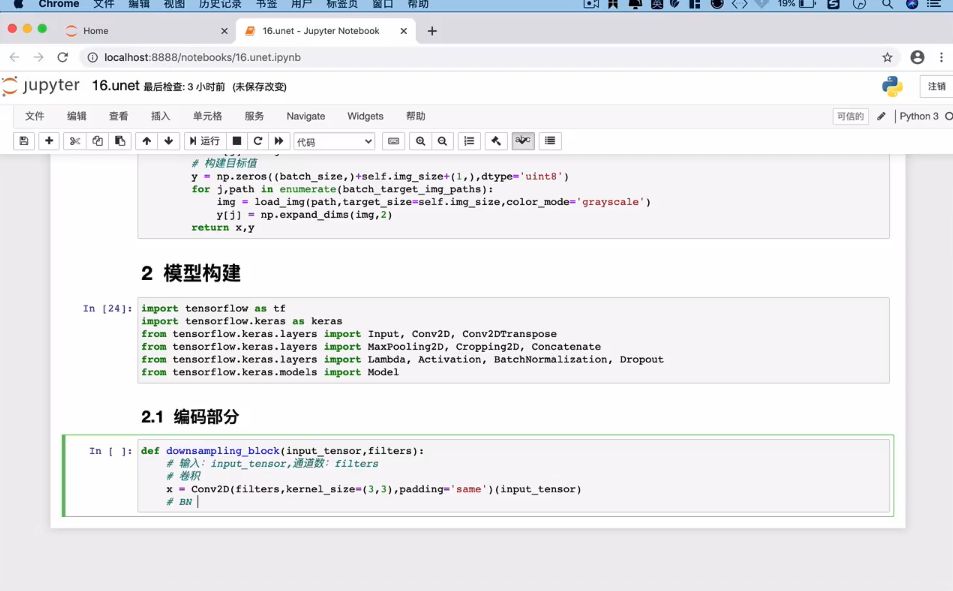Open the 插入 menu in Jupyter
The height and width of the screenshot is (591, 953).
click(160, 116)
